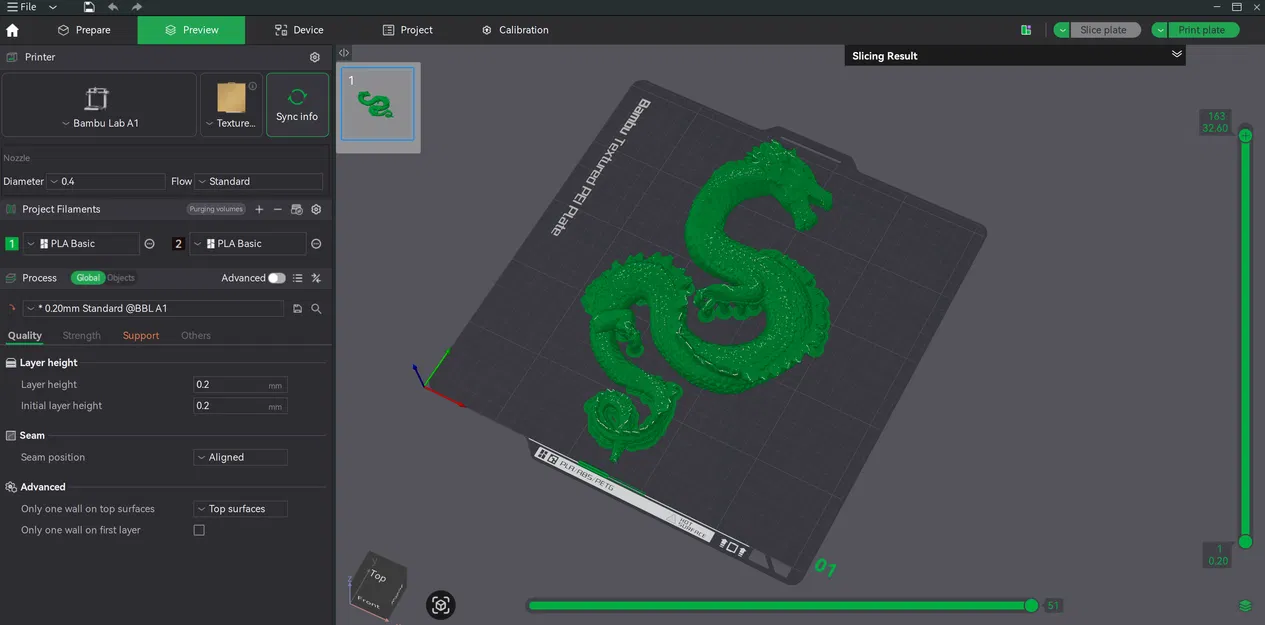The height and width of the screenshot is (625, 1265).
Task: Open the Device tab
Action: point(299,30)
